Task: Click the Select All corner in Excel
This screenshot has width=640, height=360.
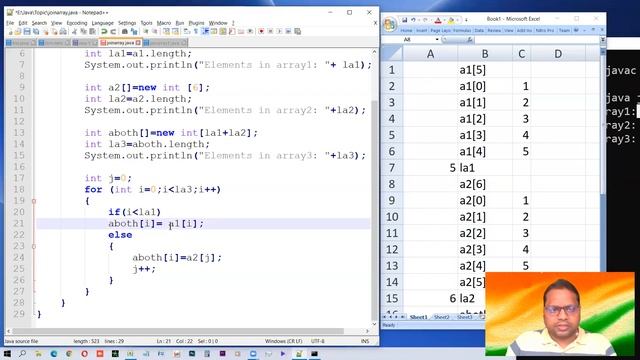Action: (392, 53)
